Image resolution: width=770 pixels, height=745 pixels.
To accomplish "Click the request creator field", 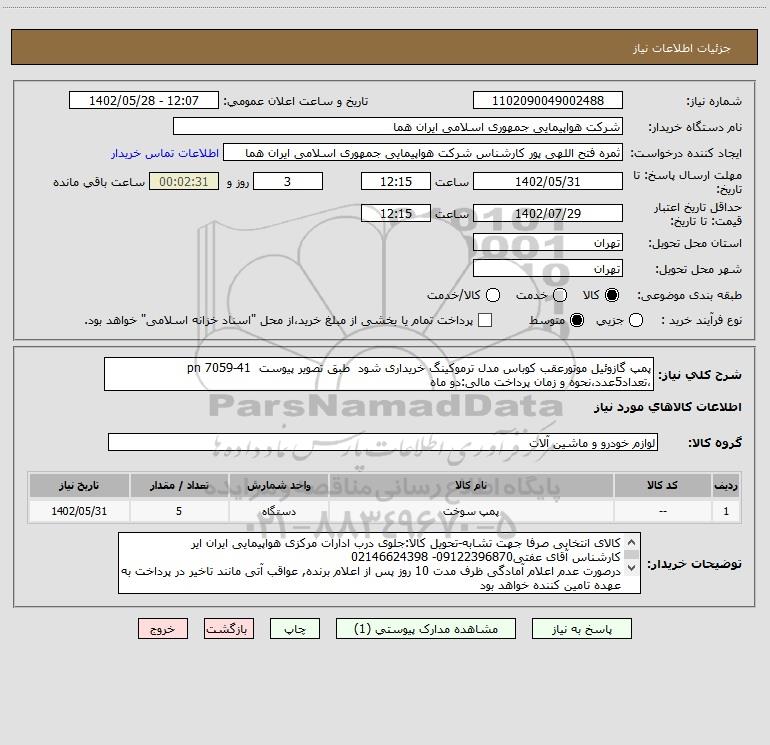I will [423, 153].
